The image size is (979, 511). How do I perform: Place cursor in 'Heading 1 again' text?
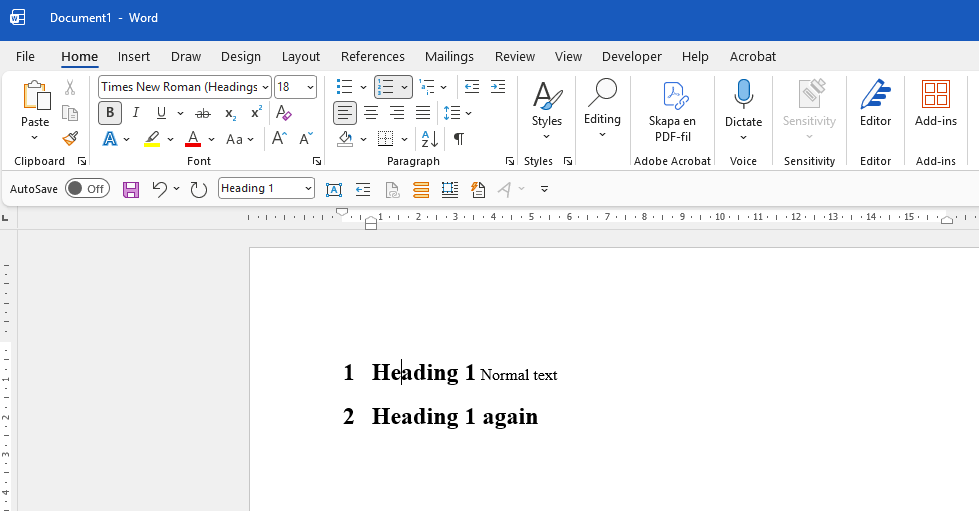pyautogui.click(x=455, y=416)
